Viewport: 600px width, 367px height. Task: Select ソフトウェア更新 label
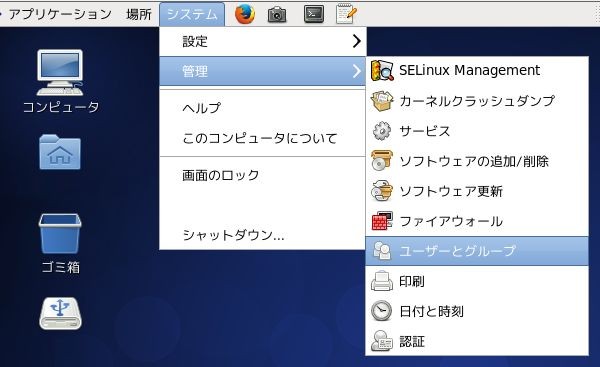point(451,191)
